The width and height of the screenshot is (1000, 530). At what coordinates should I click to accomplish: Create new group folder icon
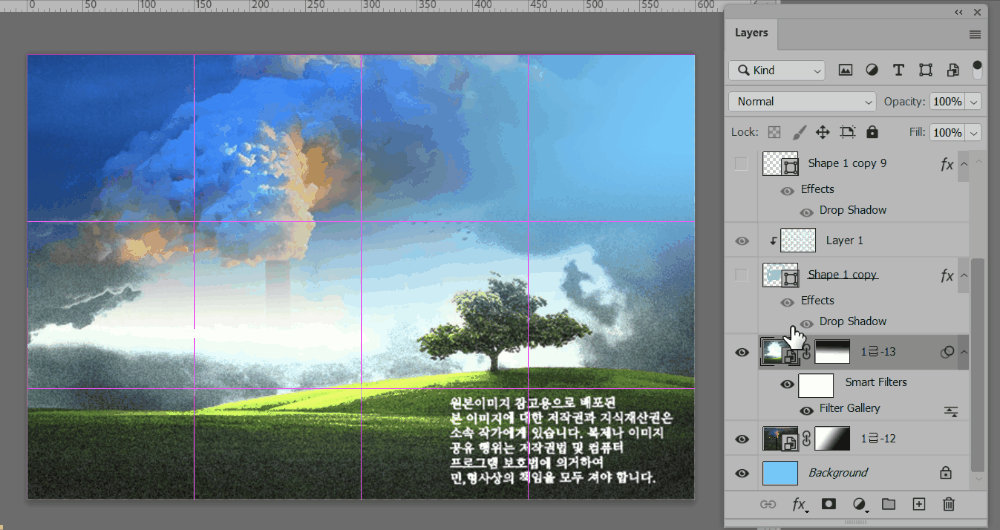pos(888,504)
